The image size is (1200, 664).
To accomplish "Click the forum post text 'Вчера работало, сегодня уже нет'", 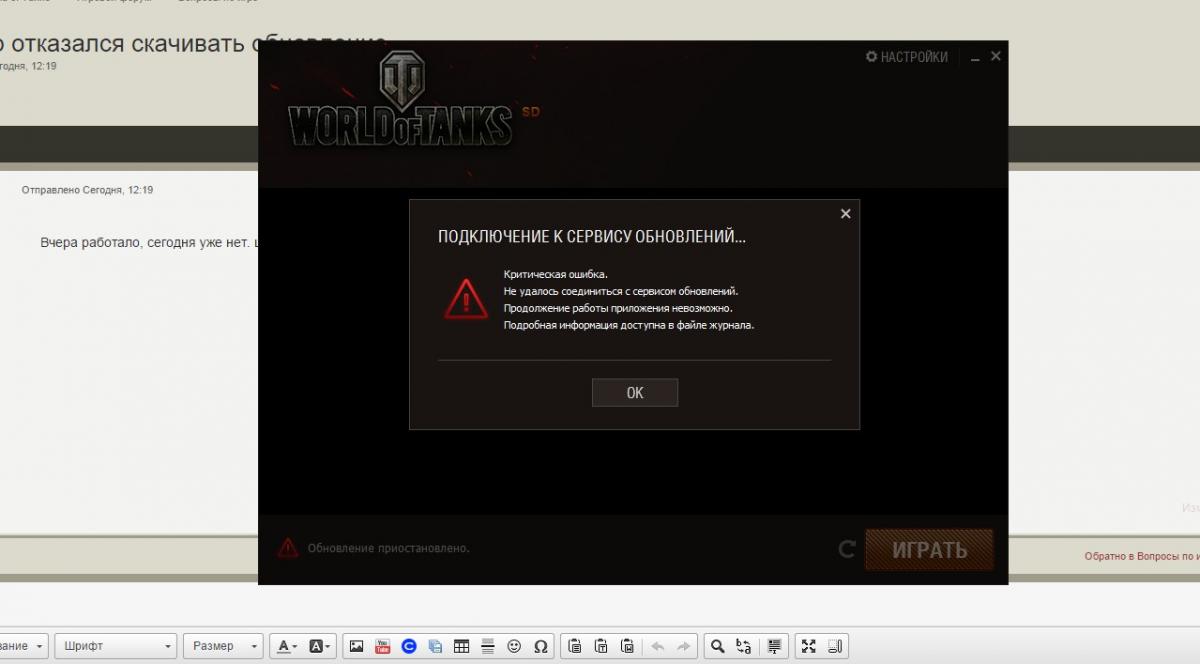I will click(146, 242).
